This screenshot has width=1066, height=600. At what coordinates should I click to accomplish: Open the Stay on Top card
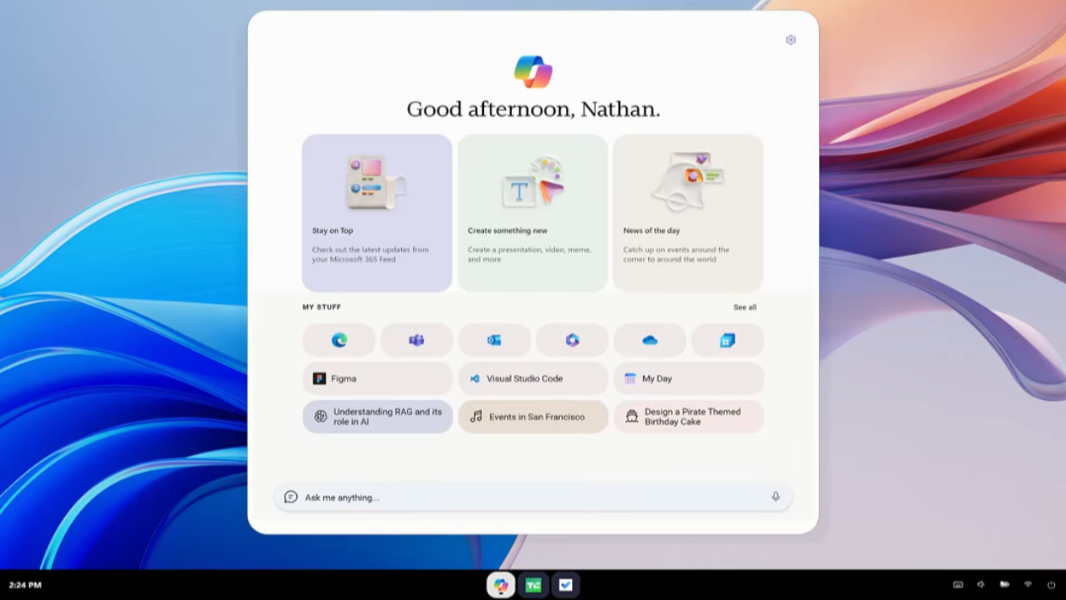(x=377, y=213)
